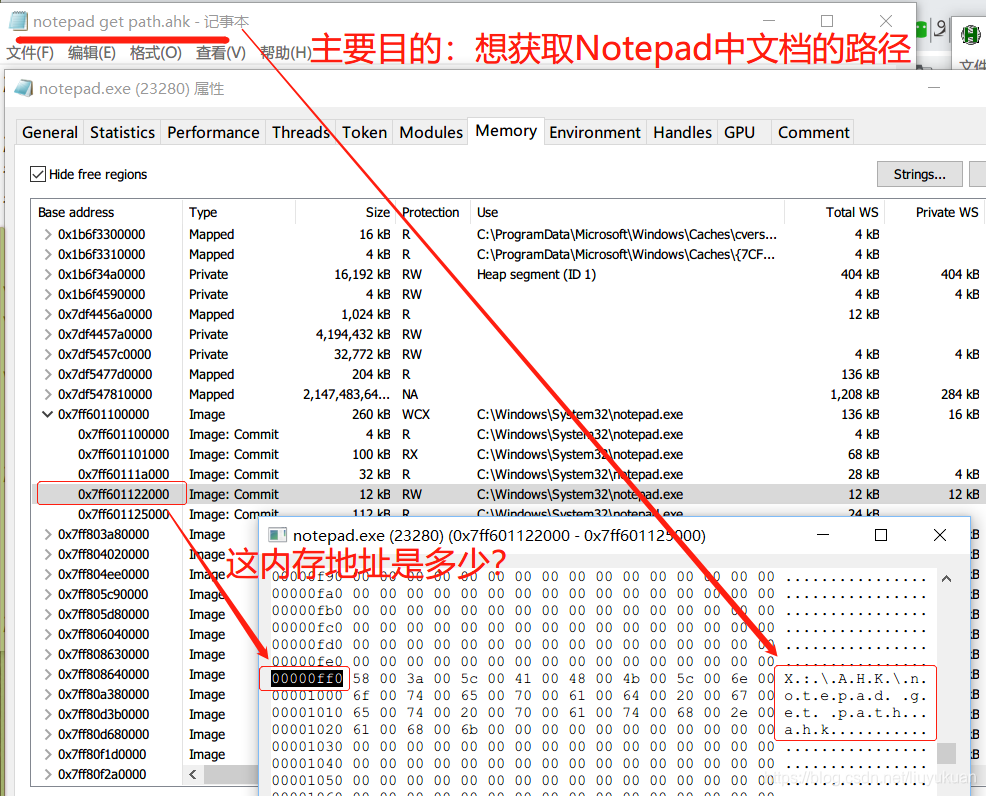Expand region 0x7ff803a80000
986x796 pixels.
tap(48, 534)
